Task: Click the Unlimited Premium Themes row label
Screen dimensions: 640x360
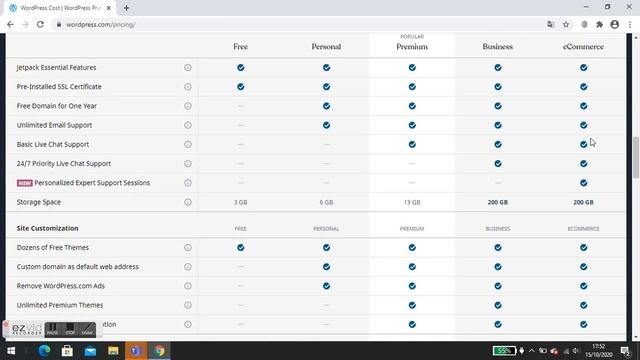Action: pos(60,305)
